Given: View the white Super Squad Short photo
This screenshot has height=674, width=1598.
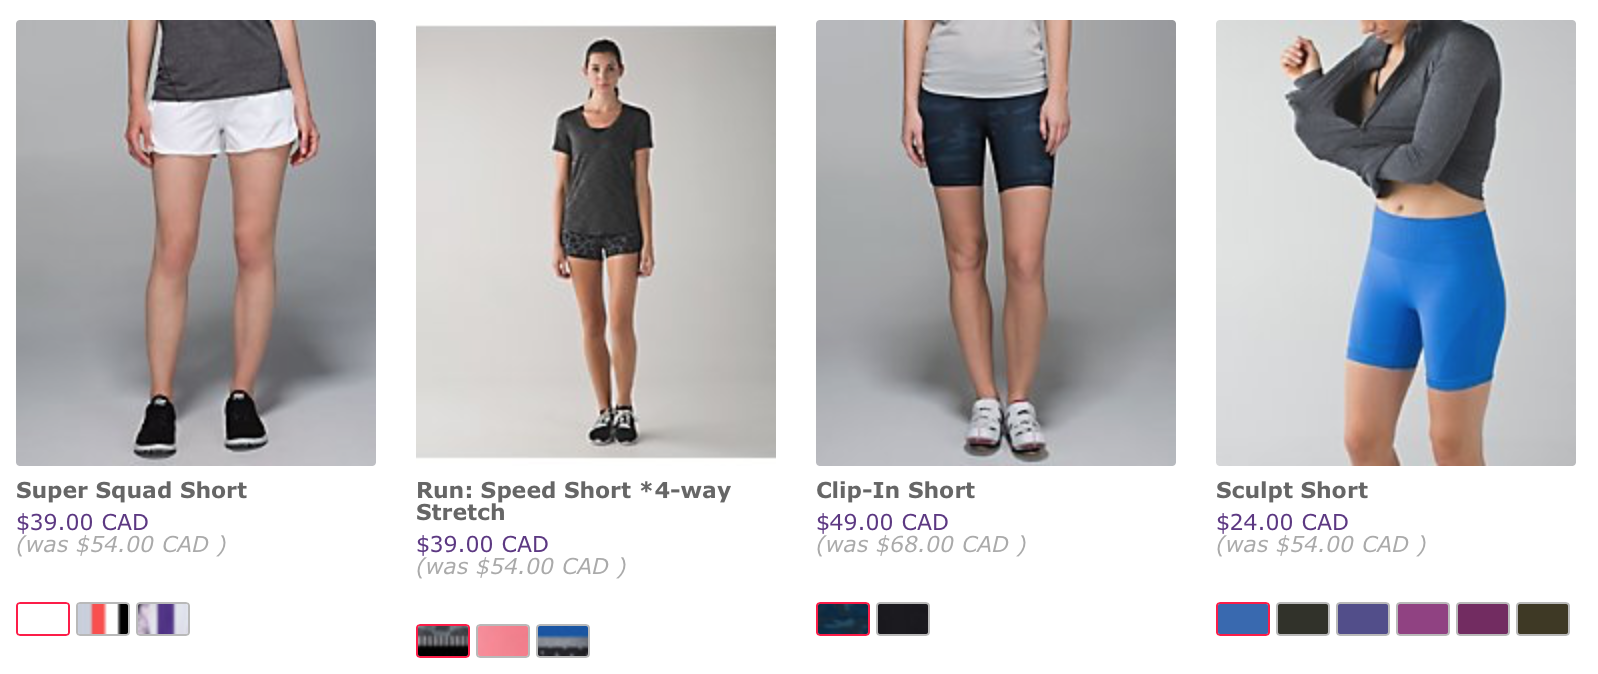Looking at the screenshot, I should click(x=196, y=243).
